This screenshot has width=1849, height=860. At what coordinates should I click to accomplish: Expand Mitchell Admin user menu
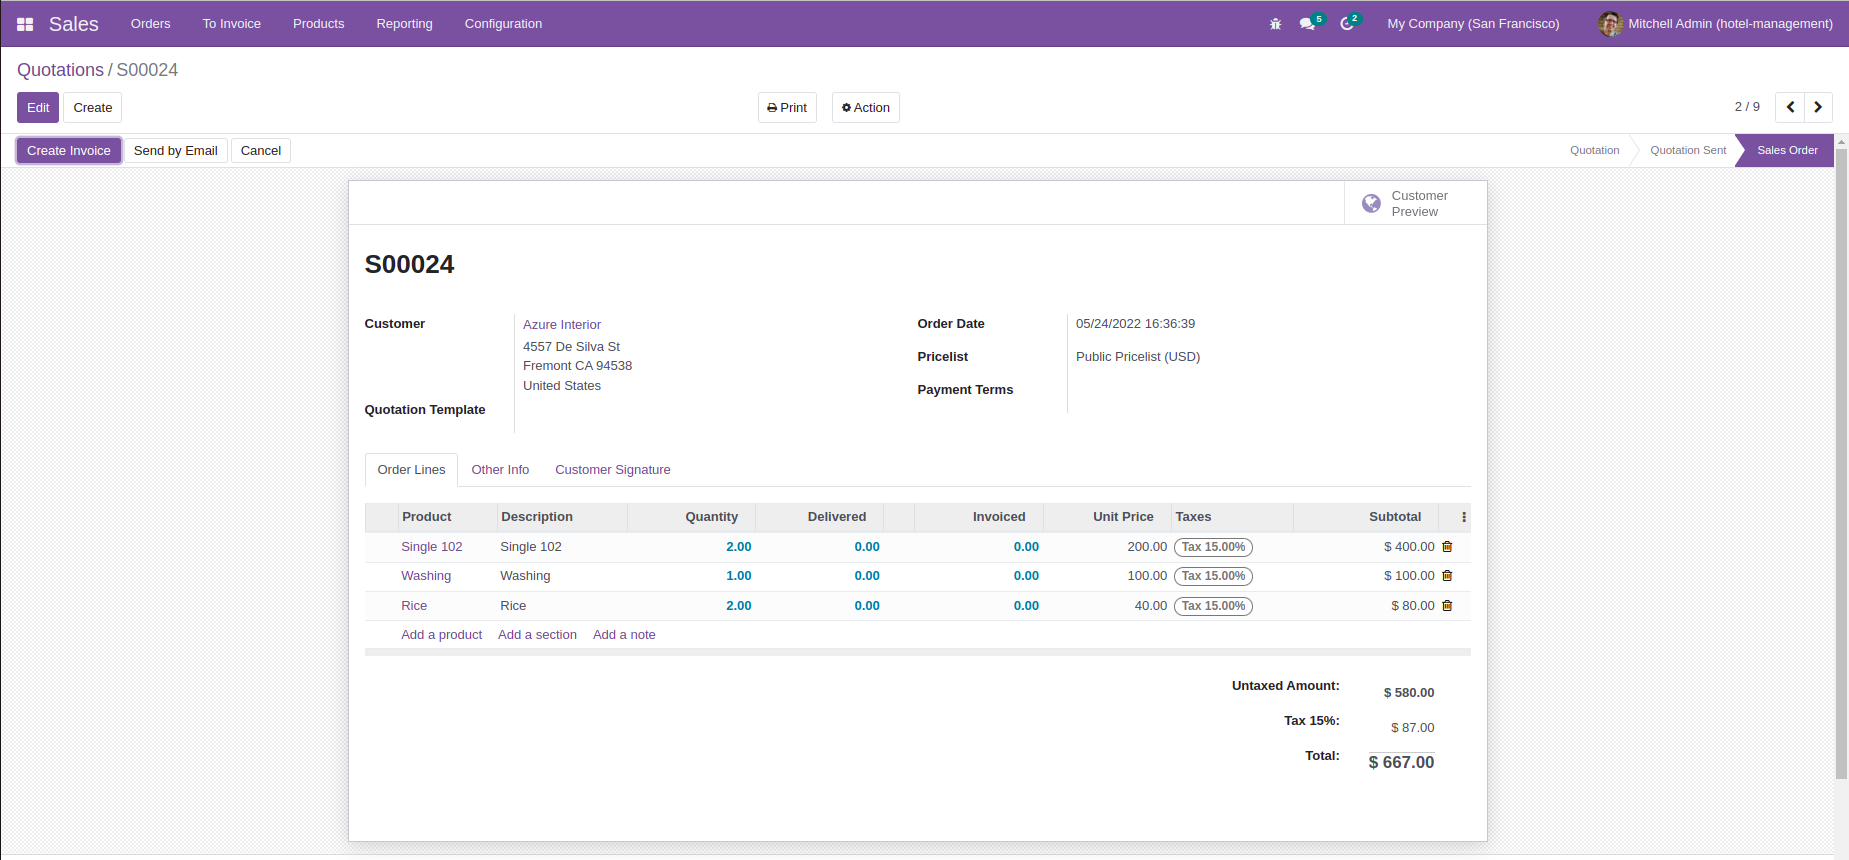pos(1715,24)
